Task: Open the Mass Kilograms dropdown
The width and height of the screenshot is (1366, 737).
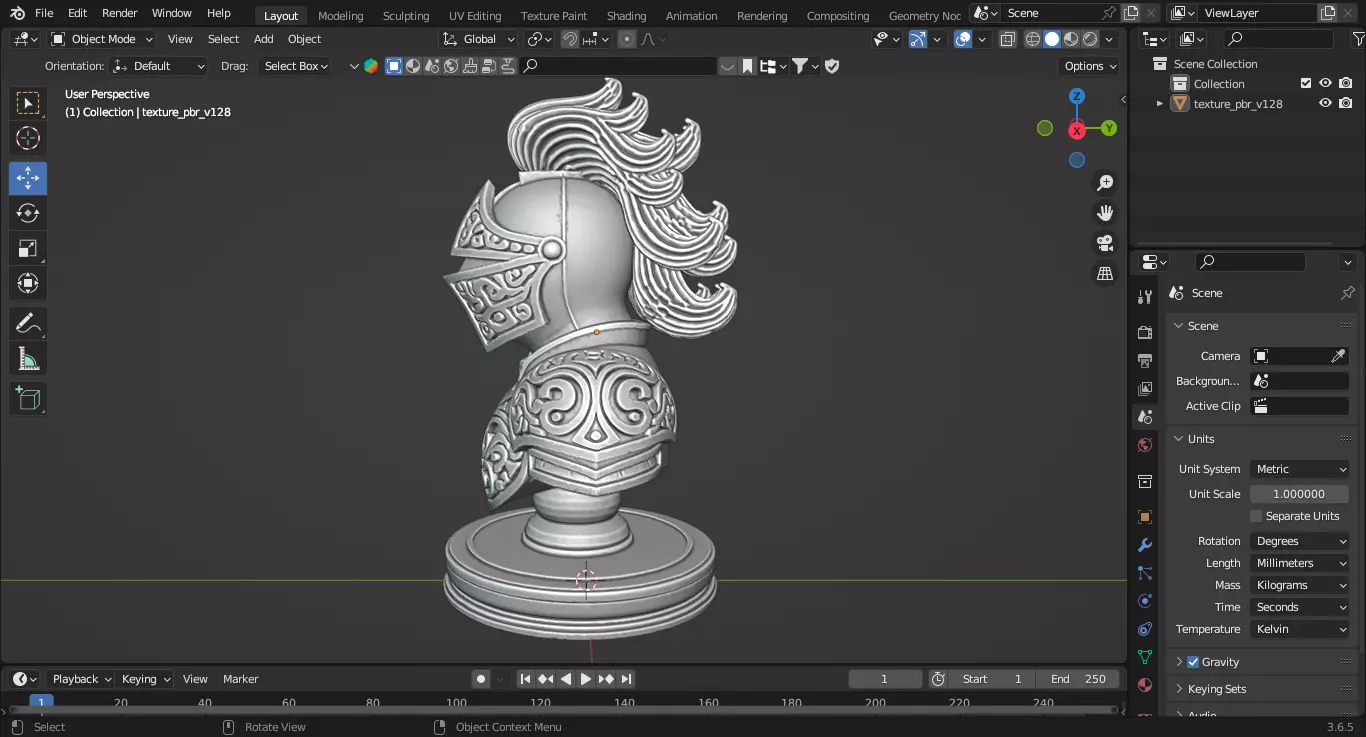Action: pyautogui.click(x=1300, y=585)
